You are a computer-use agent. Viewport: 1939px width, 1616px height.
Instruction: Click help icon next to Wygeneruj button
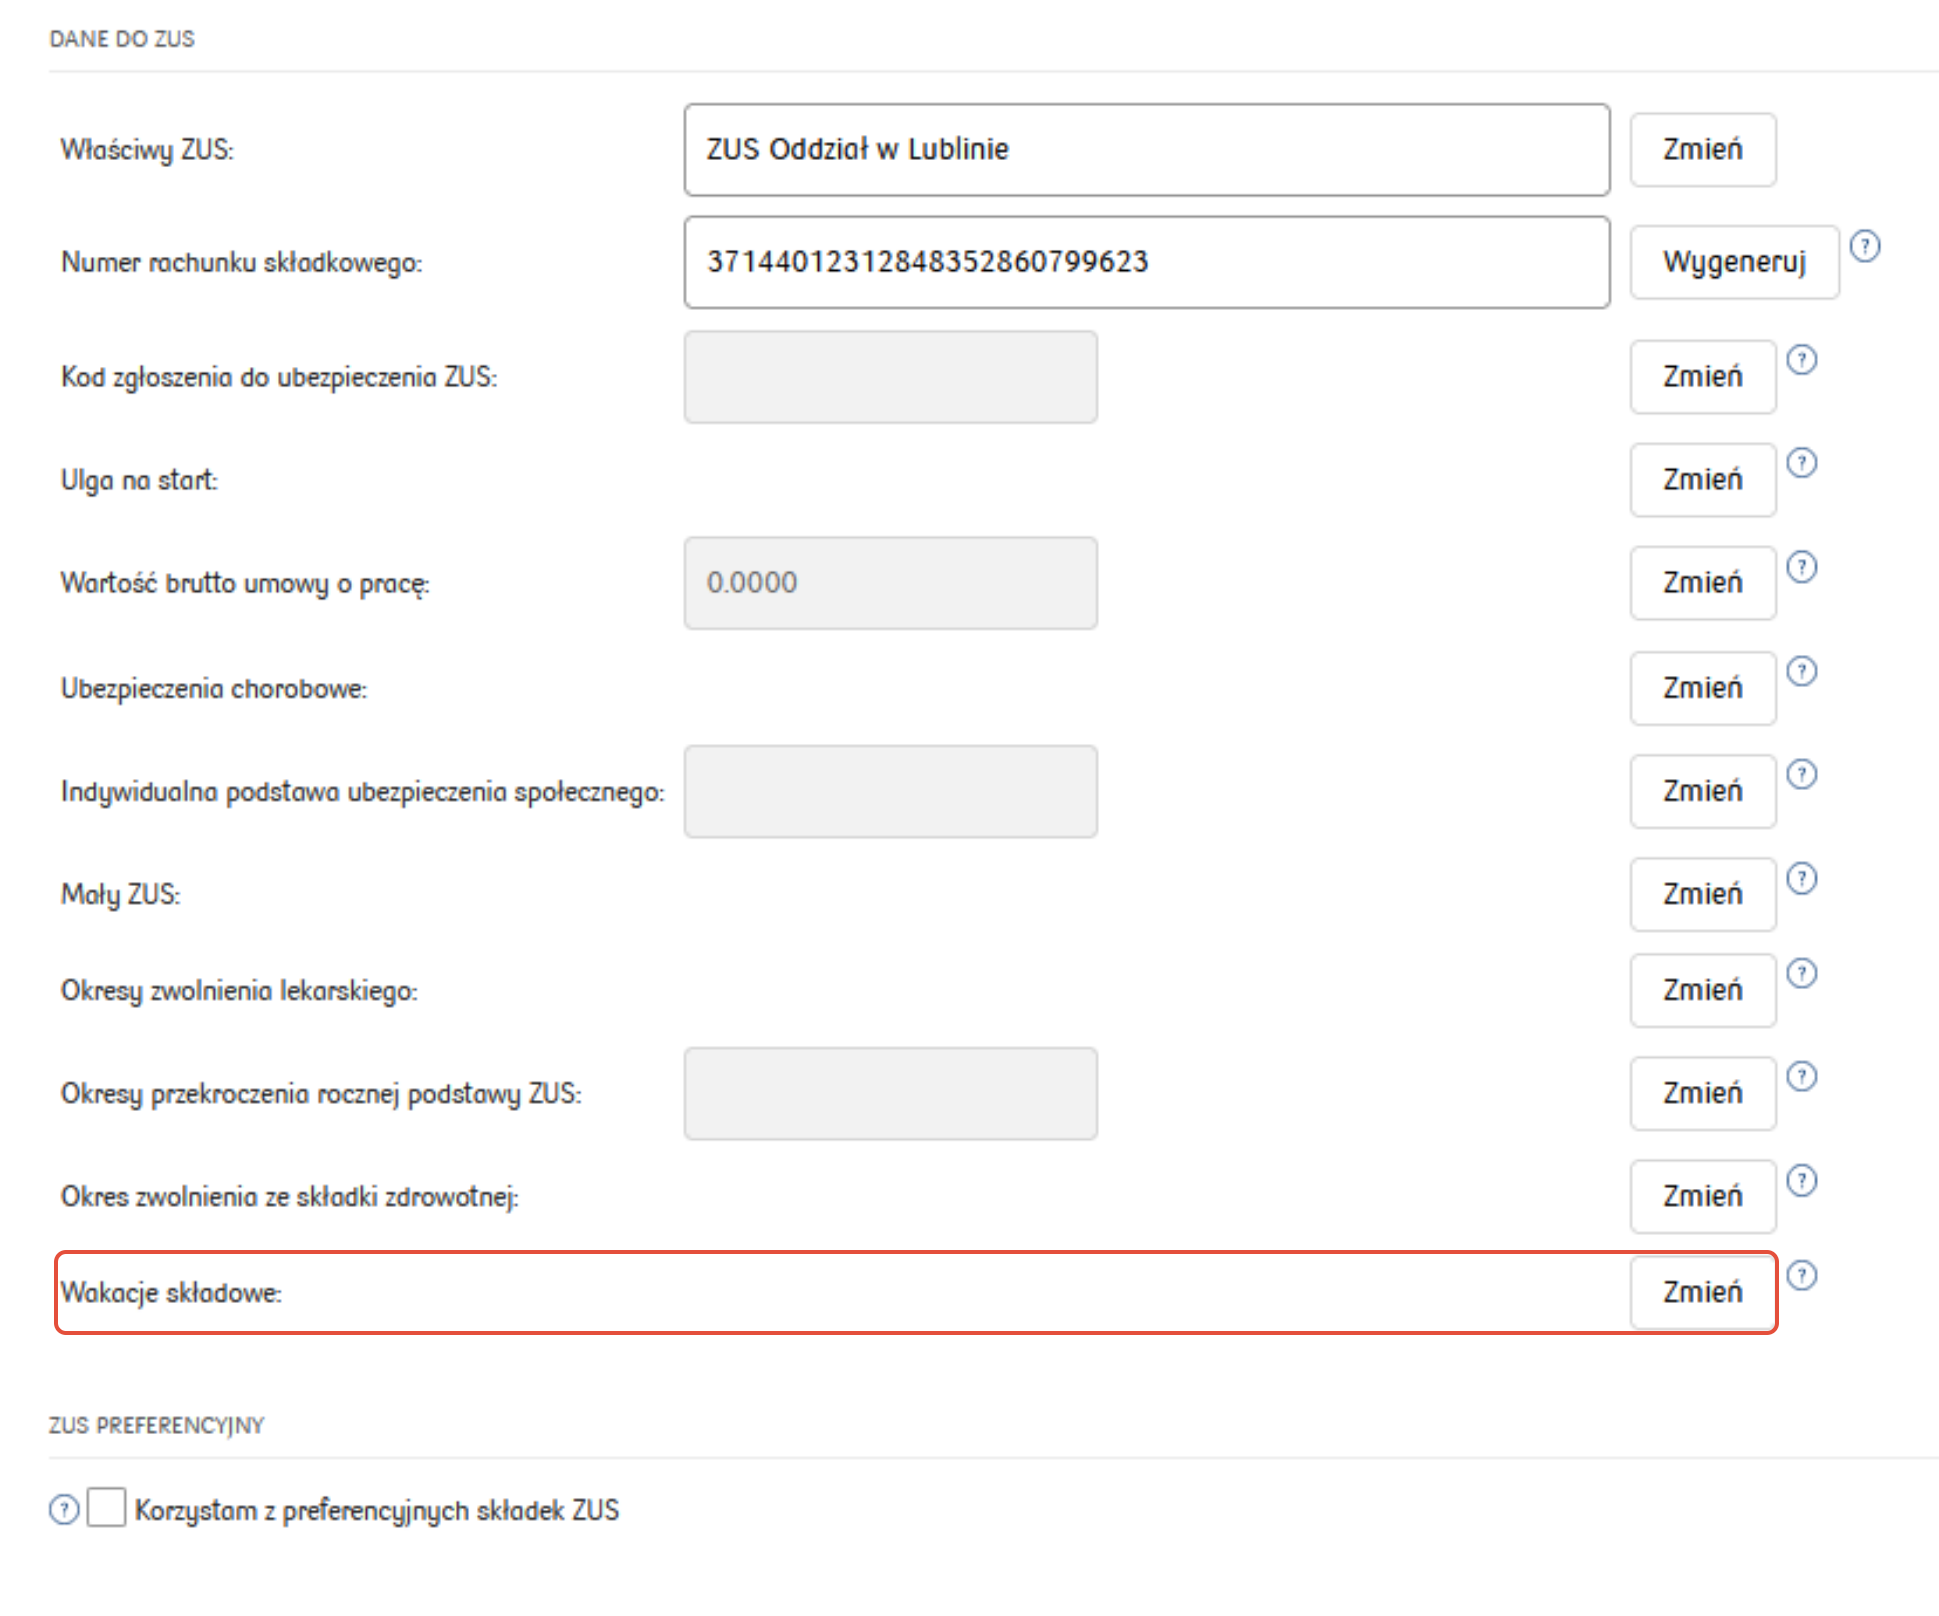tap(1864, 246)
